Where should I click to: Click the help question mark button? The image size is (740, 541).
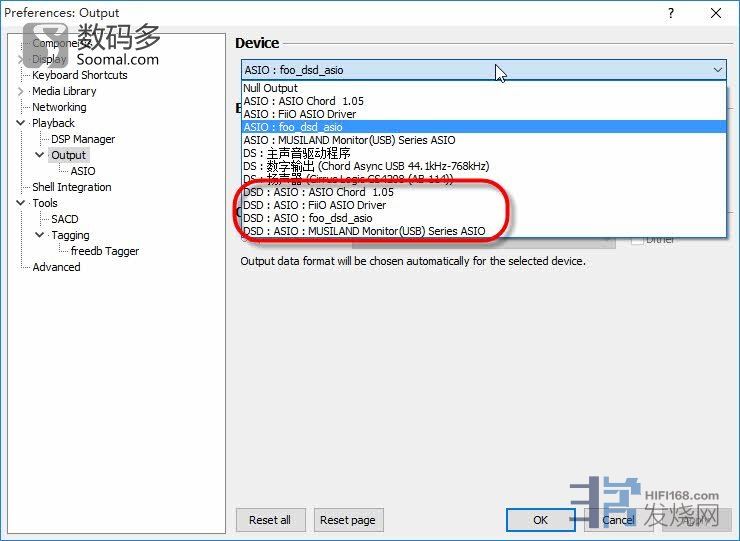pos(671,13)
